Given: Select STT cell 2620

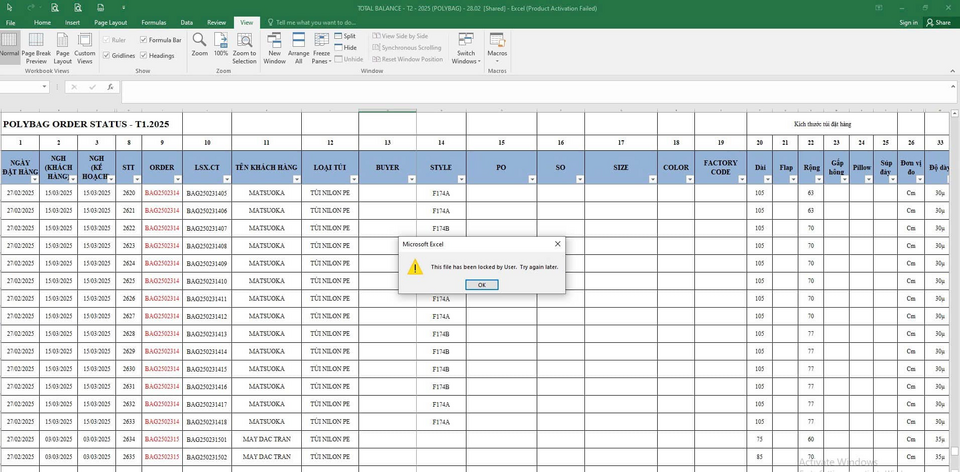Looking at the screenshot, I should 129,193.
